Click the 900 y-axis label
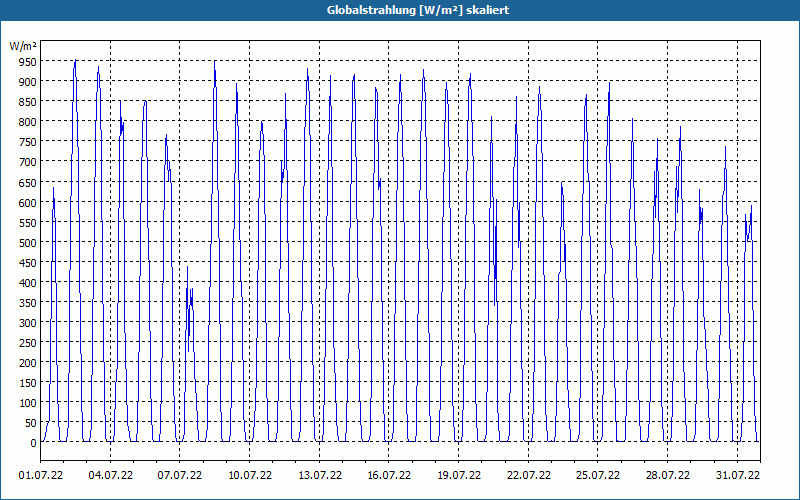The height and width of the screenshot is (500, 800). [x=27, y=82]
